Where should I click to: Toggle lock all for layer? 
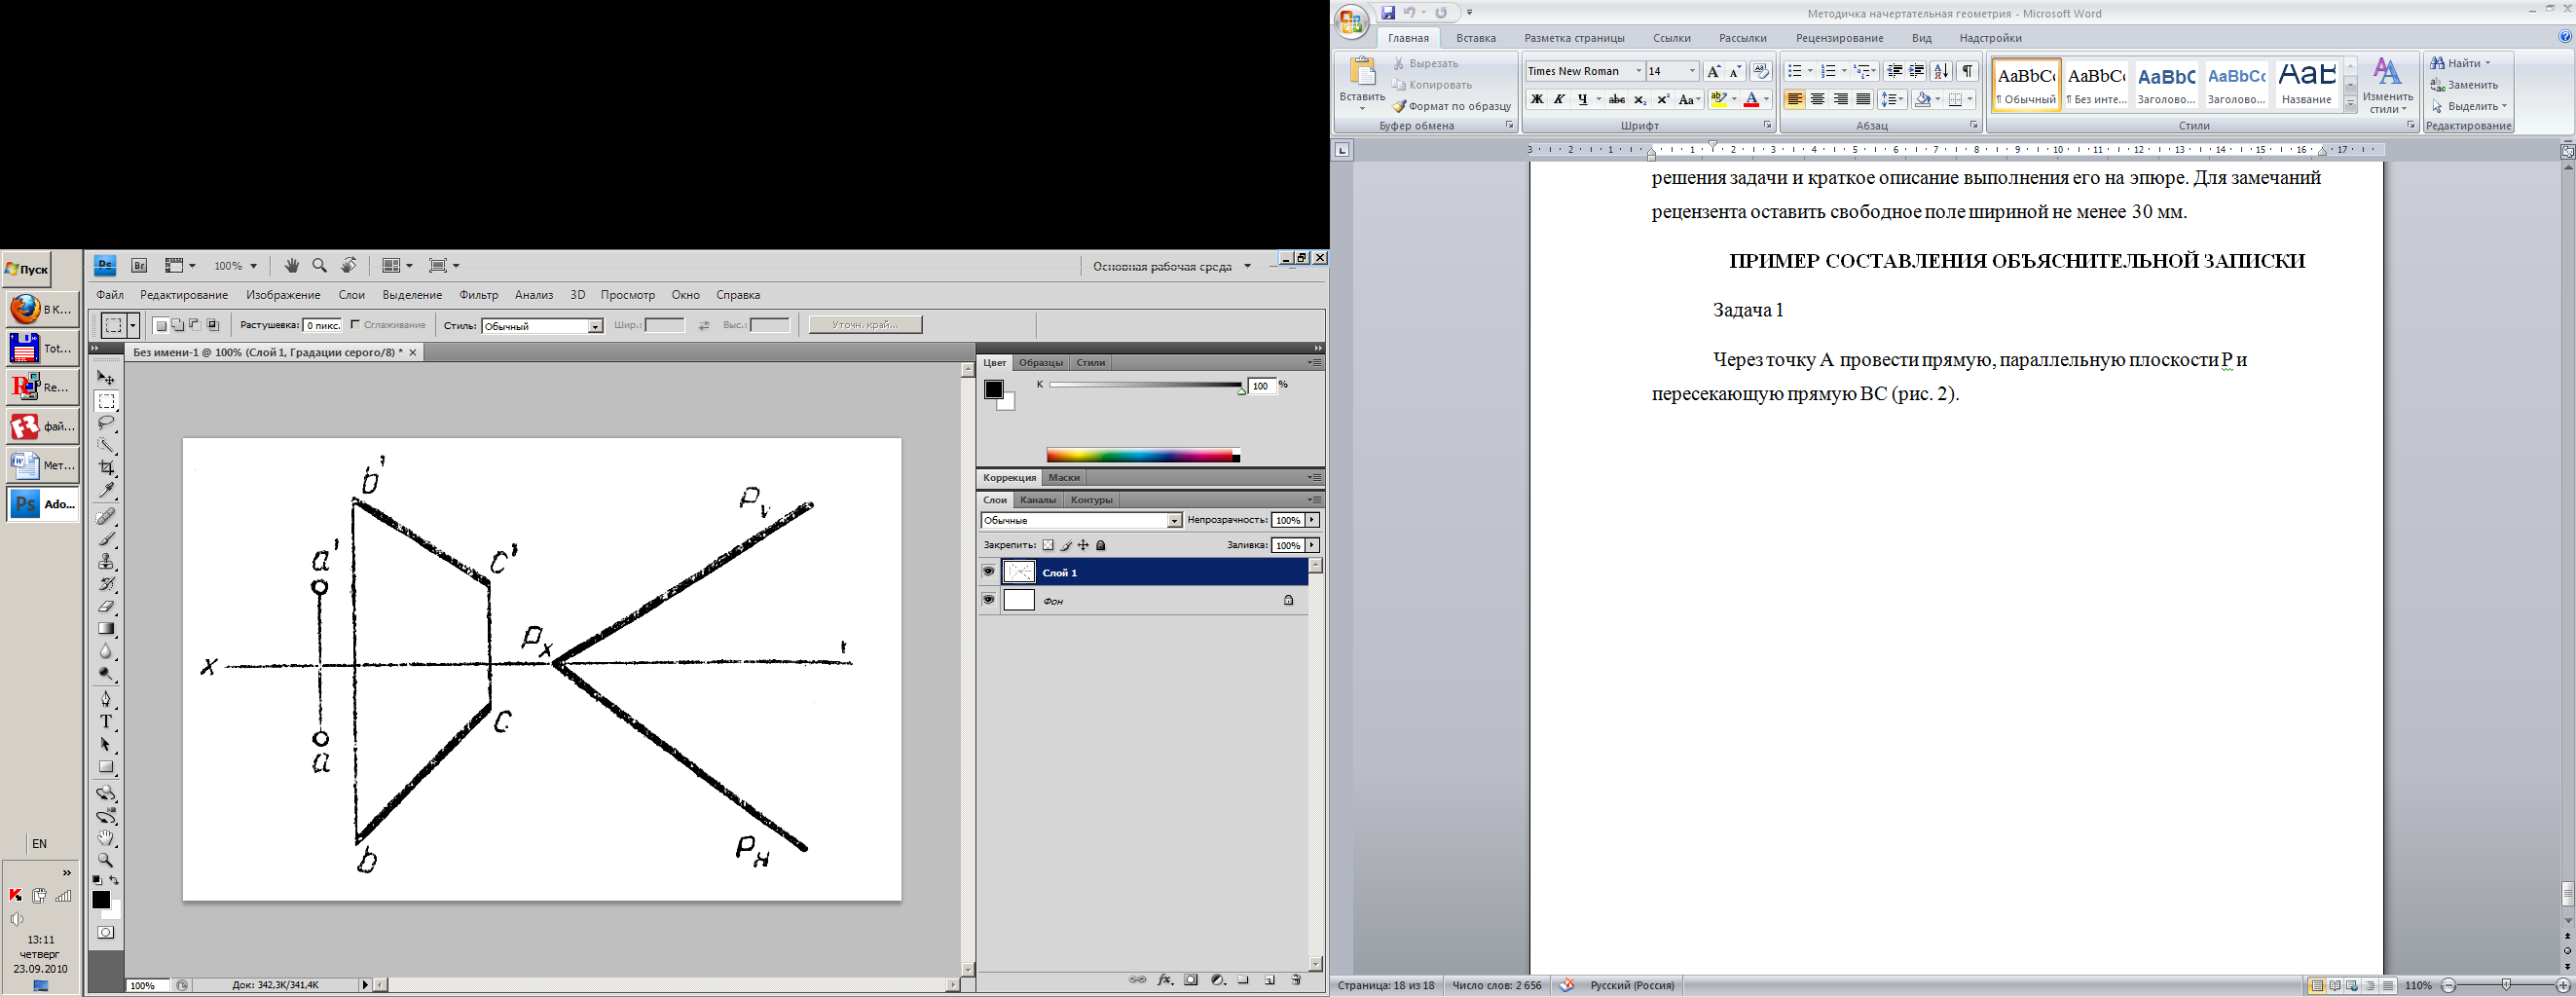point(1101,546)
